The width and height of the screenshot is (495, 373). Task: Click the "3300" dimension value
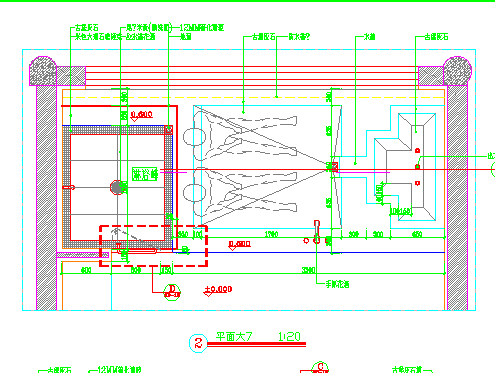point(308,270)
